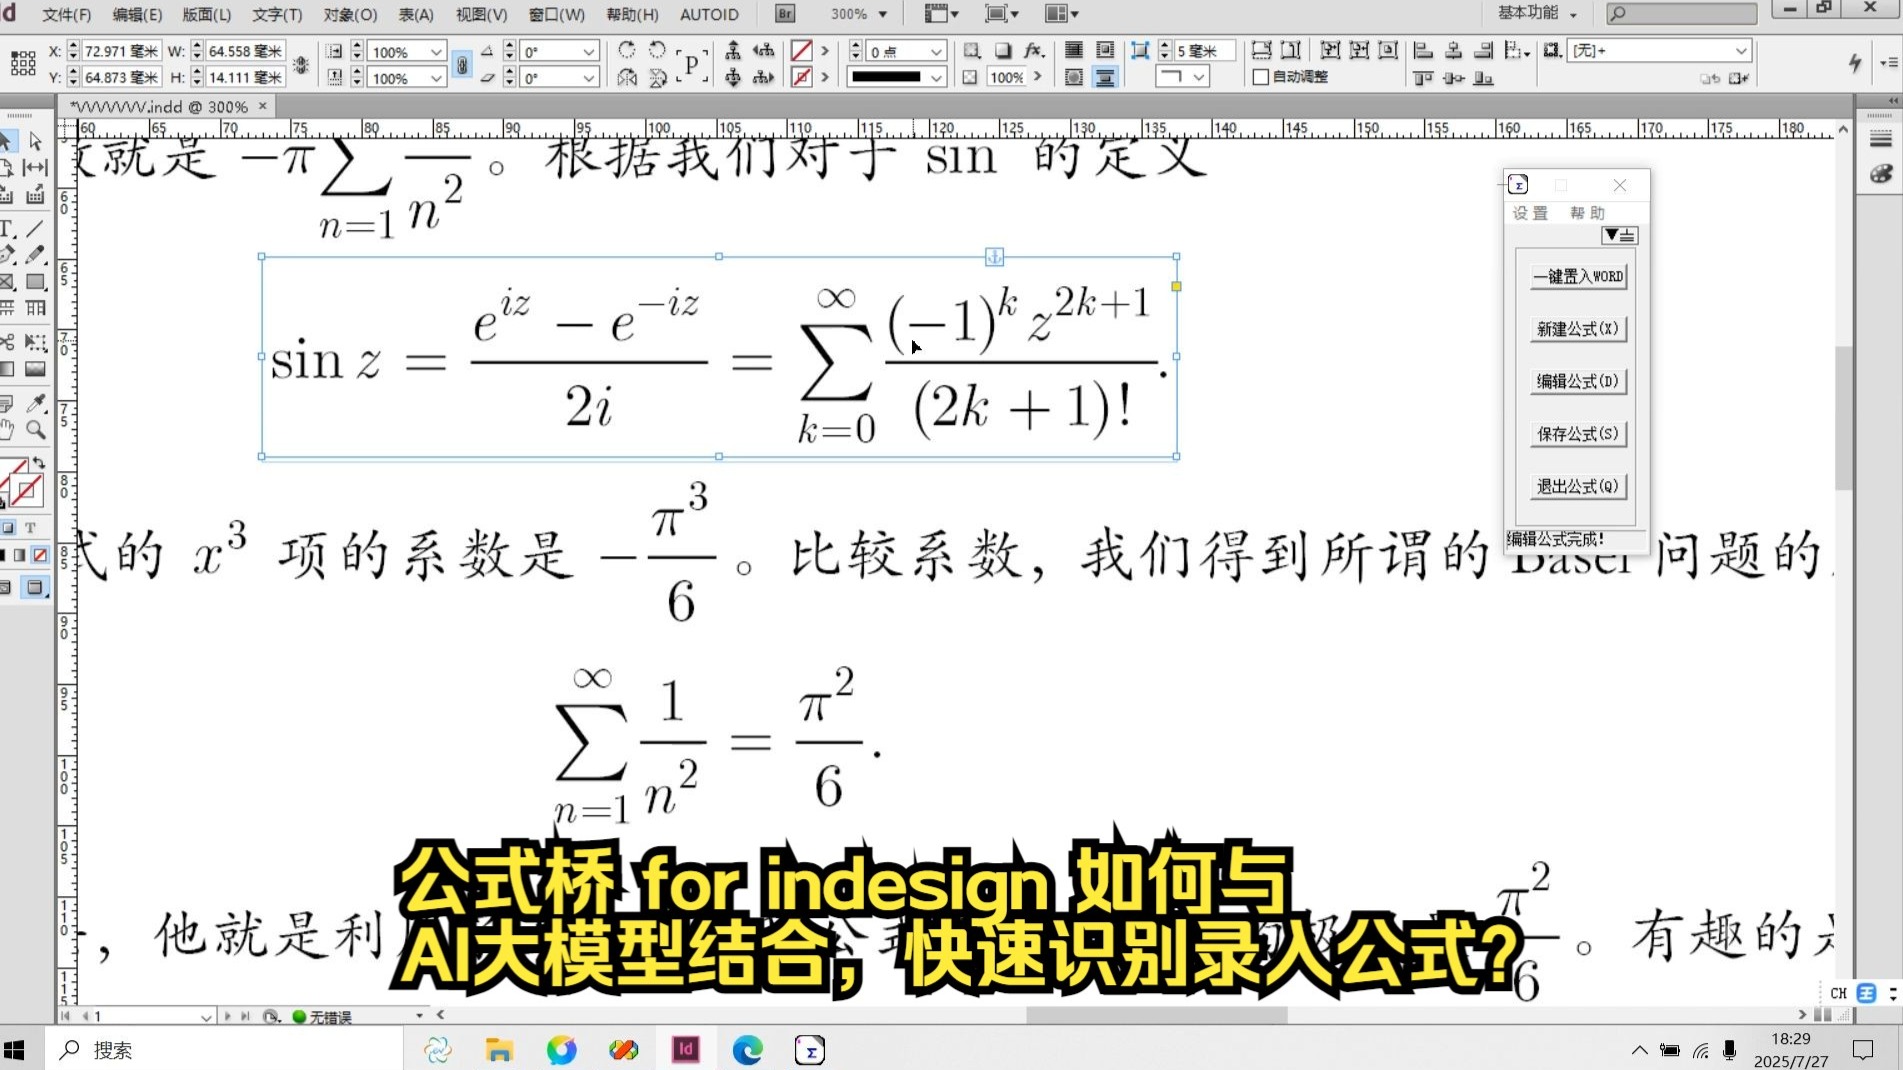
Task: Open the Bridge (Br) button
Action: click(785, 14)
